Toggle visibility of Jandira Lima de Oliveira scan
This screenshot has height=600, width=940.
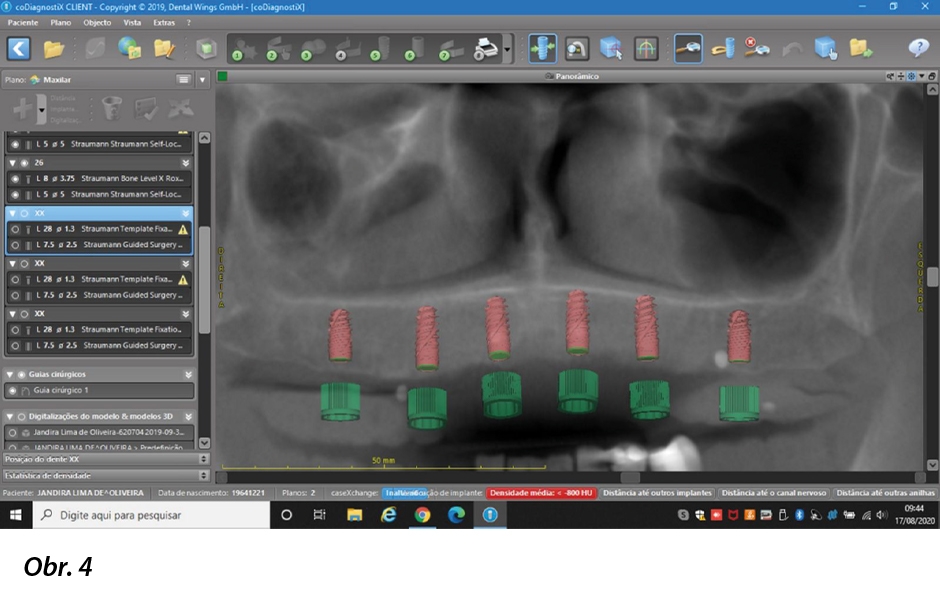13,432
